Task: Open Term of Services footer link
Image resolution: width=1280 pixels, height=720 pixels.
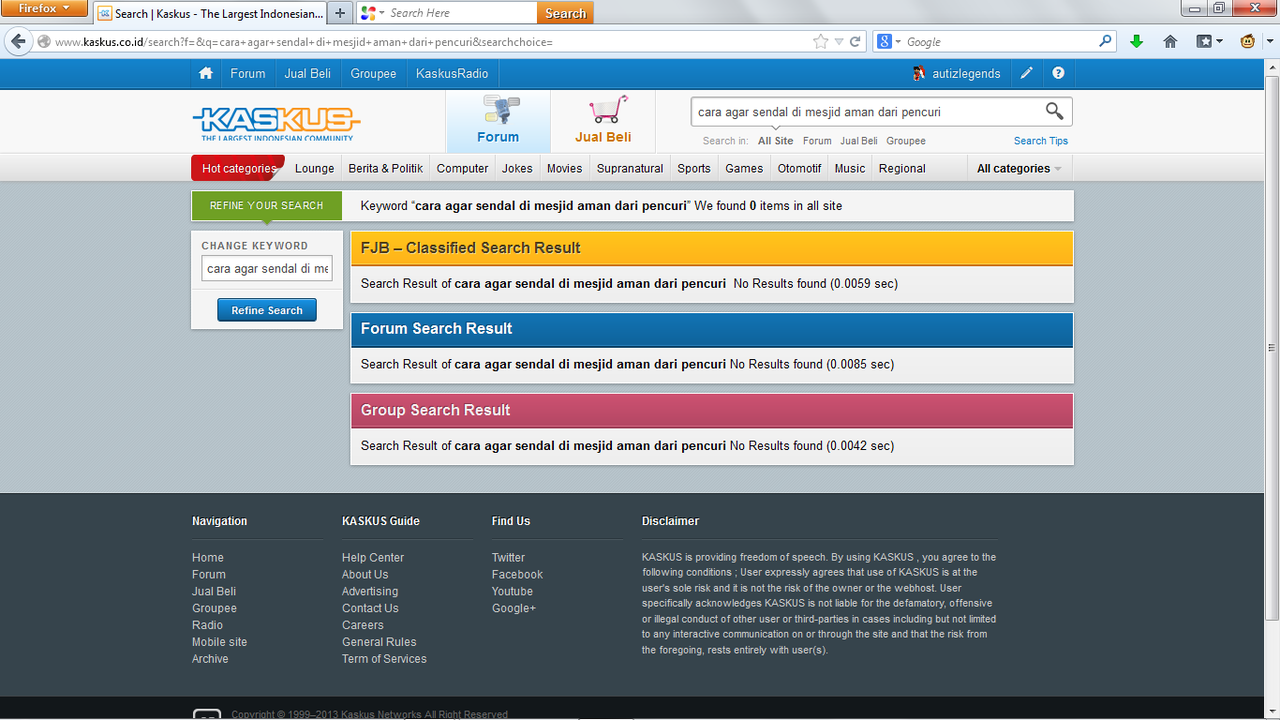Action: [384, 659]
